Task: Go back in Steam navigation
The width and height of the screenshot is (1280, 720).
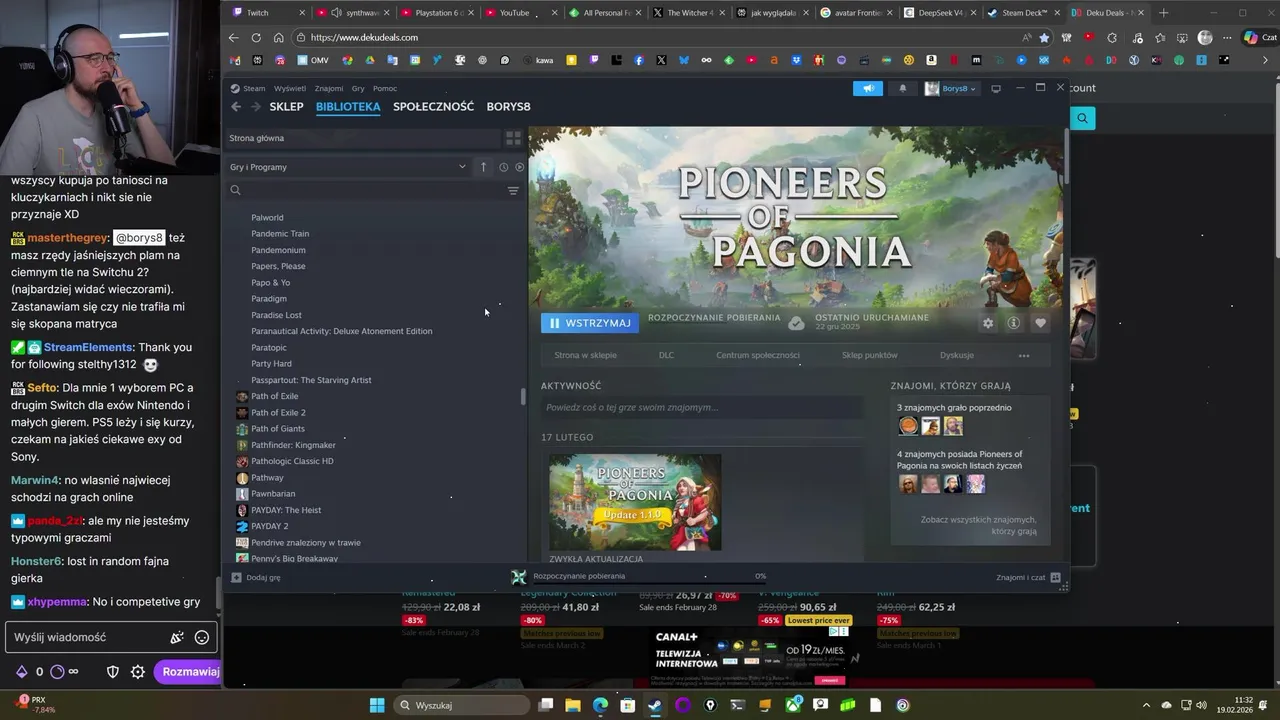Action: tap(236, 106)
